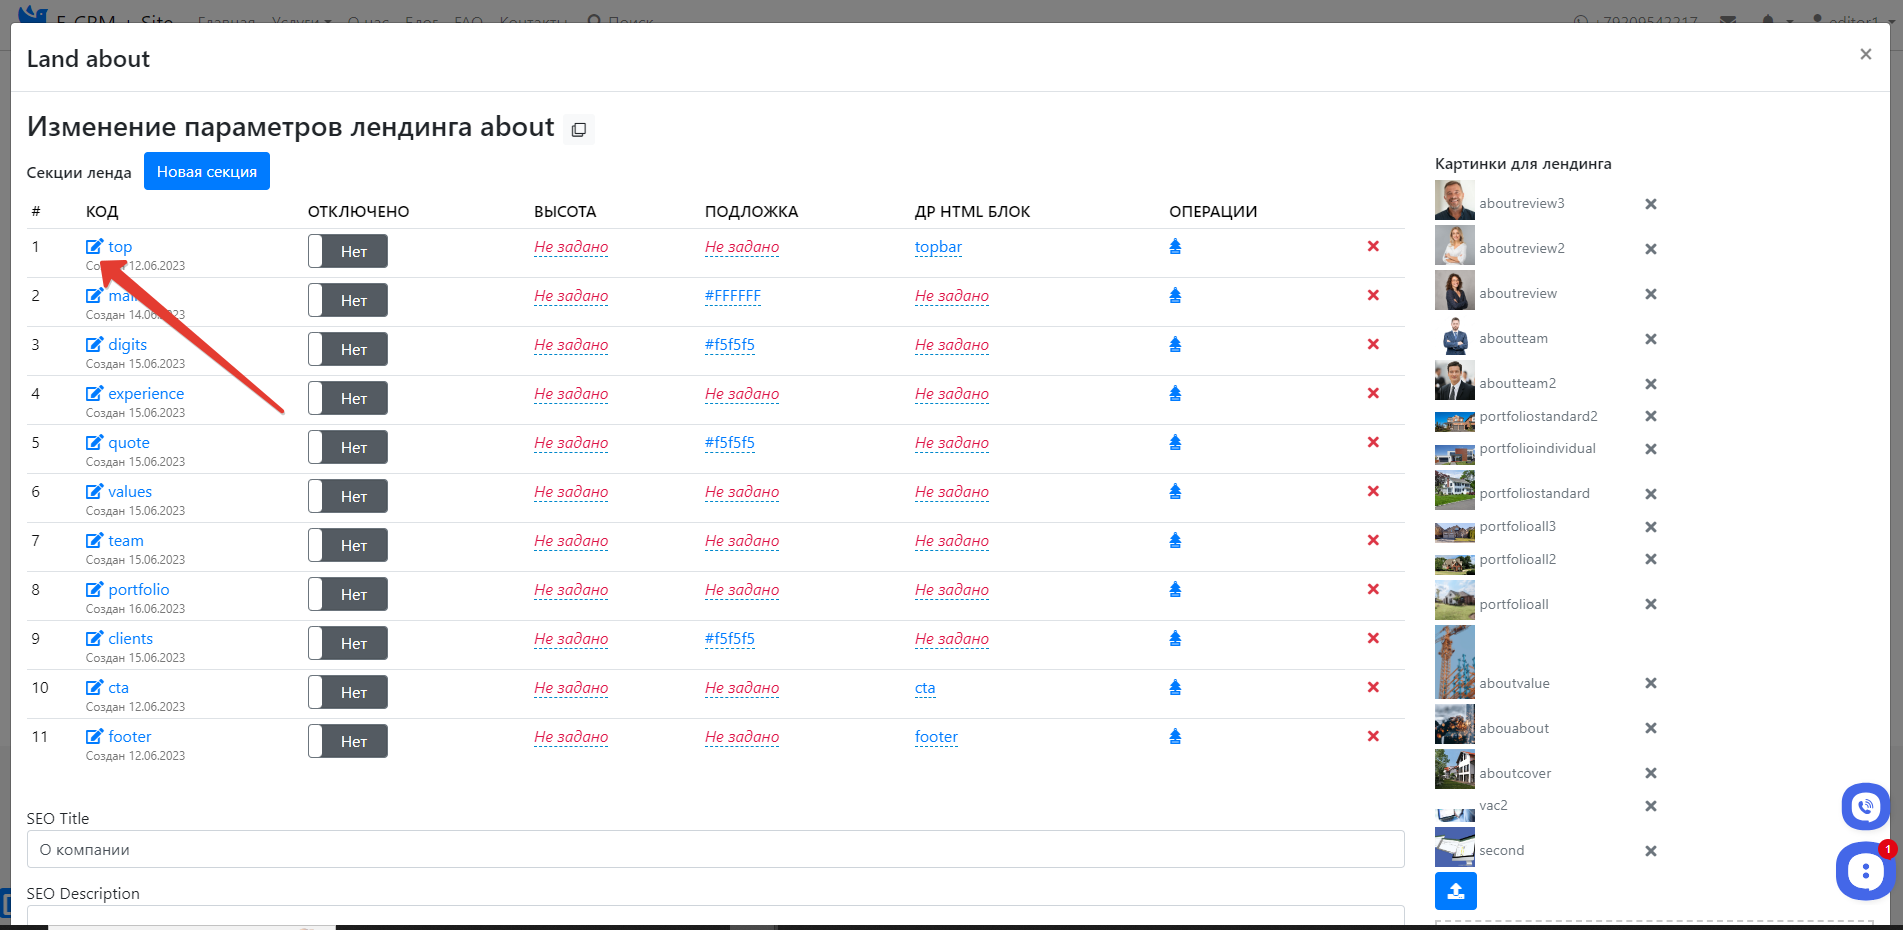Click edit icon for digits section
This screenshot has width=1903, height=930.
tap(95, 345)
